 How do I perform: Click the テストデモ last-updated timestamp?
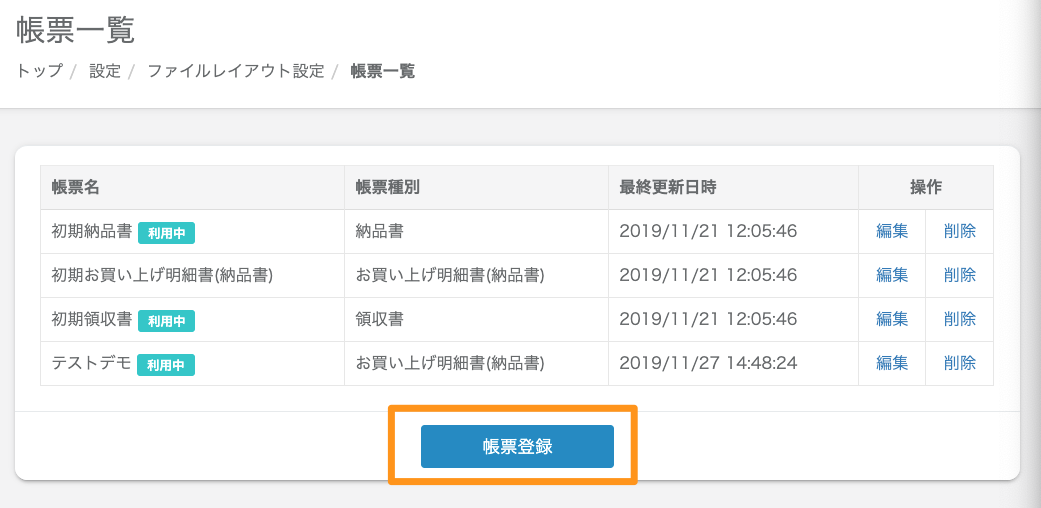click(x=708, y=363)
